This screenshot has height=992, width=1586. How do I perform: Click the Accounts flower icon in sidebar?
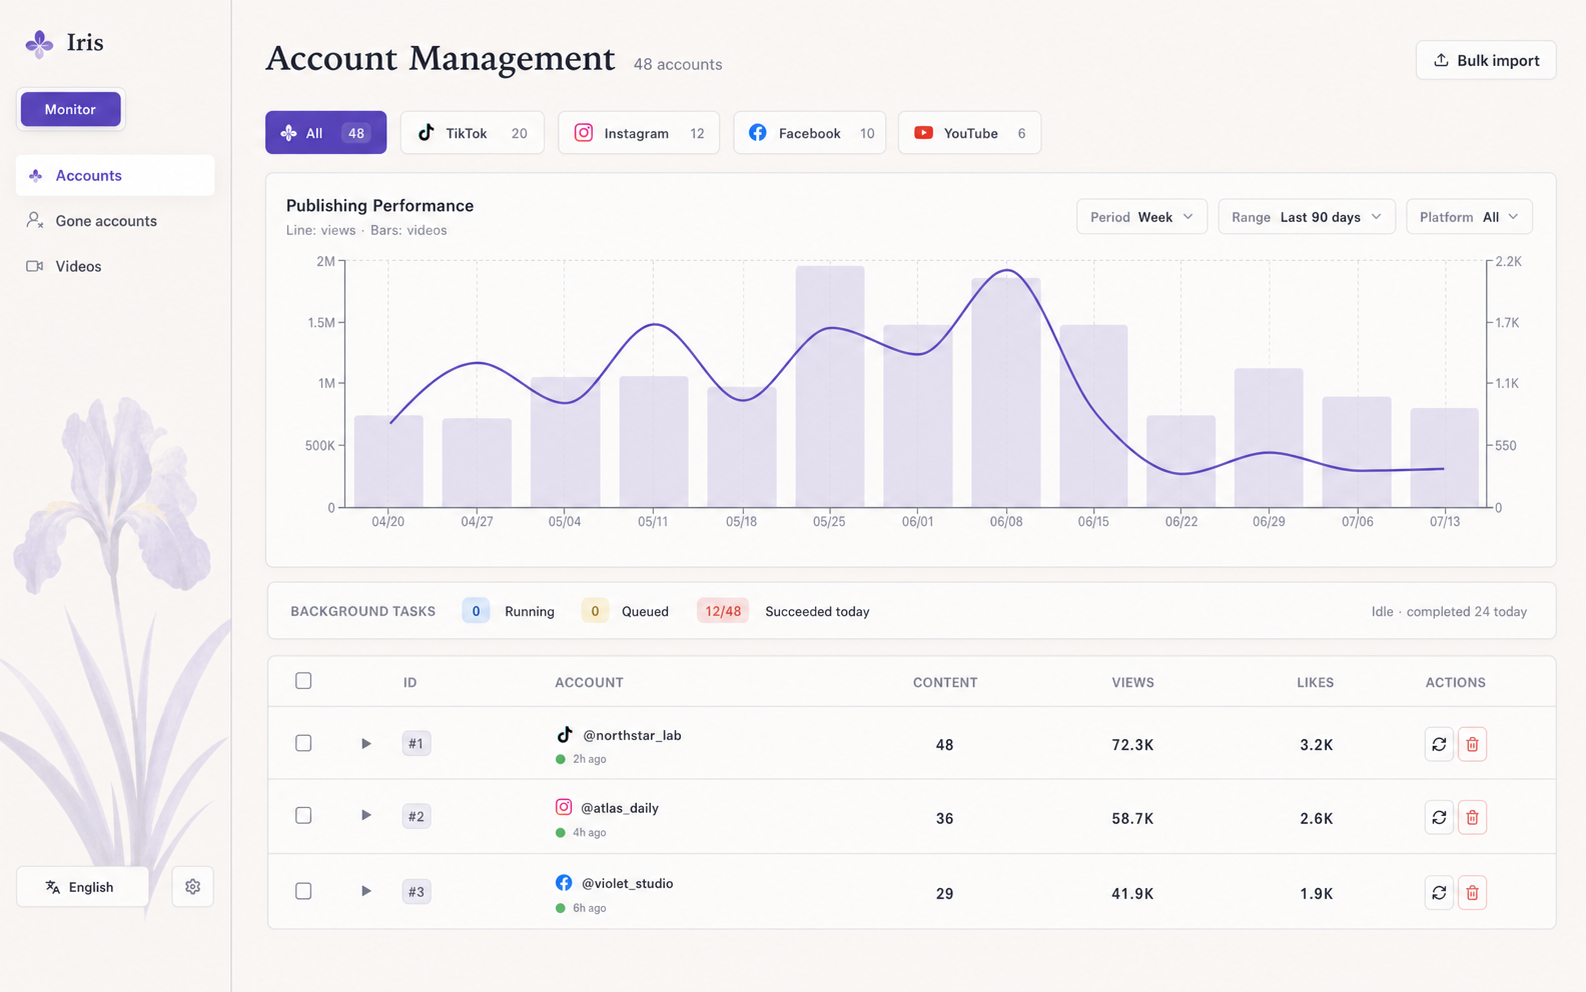coord(36,175)
